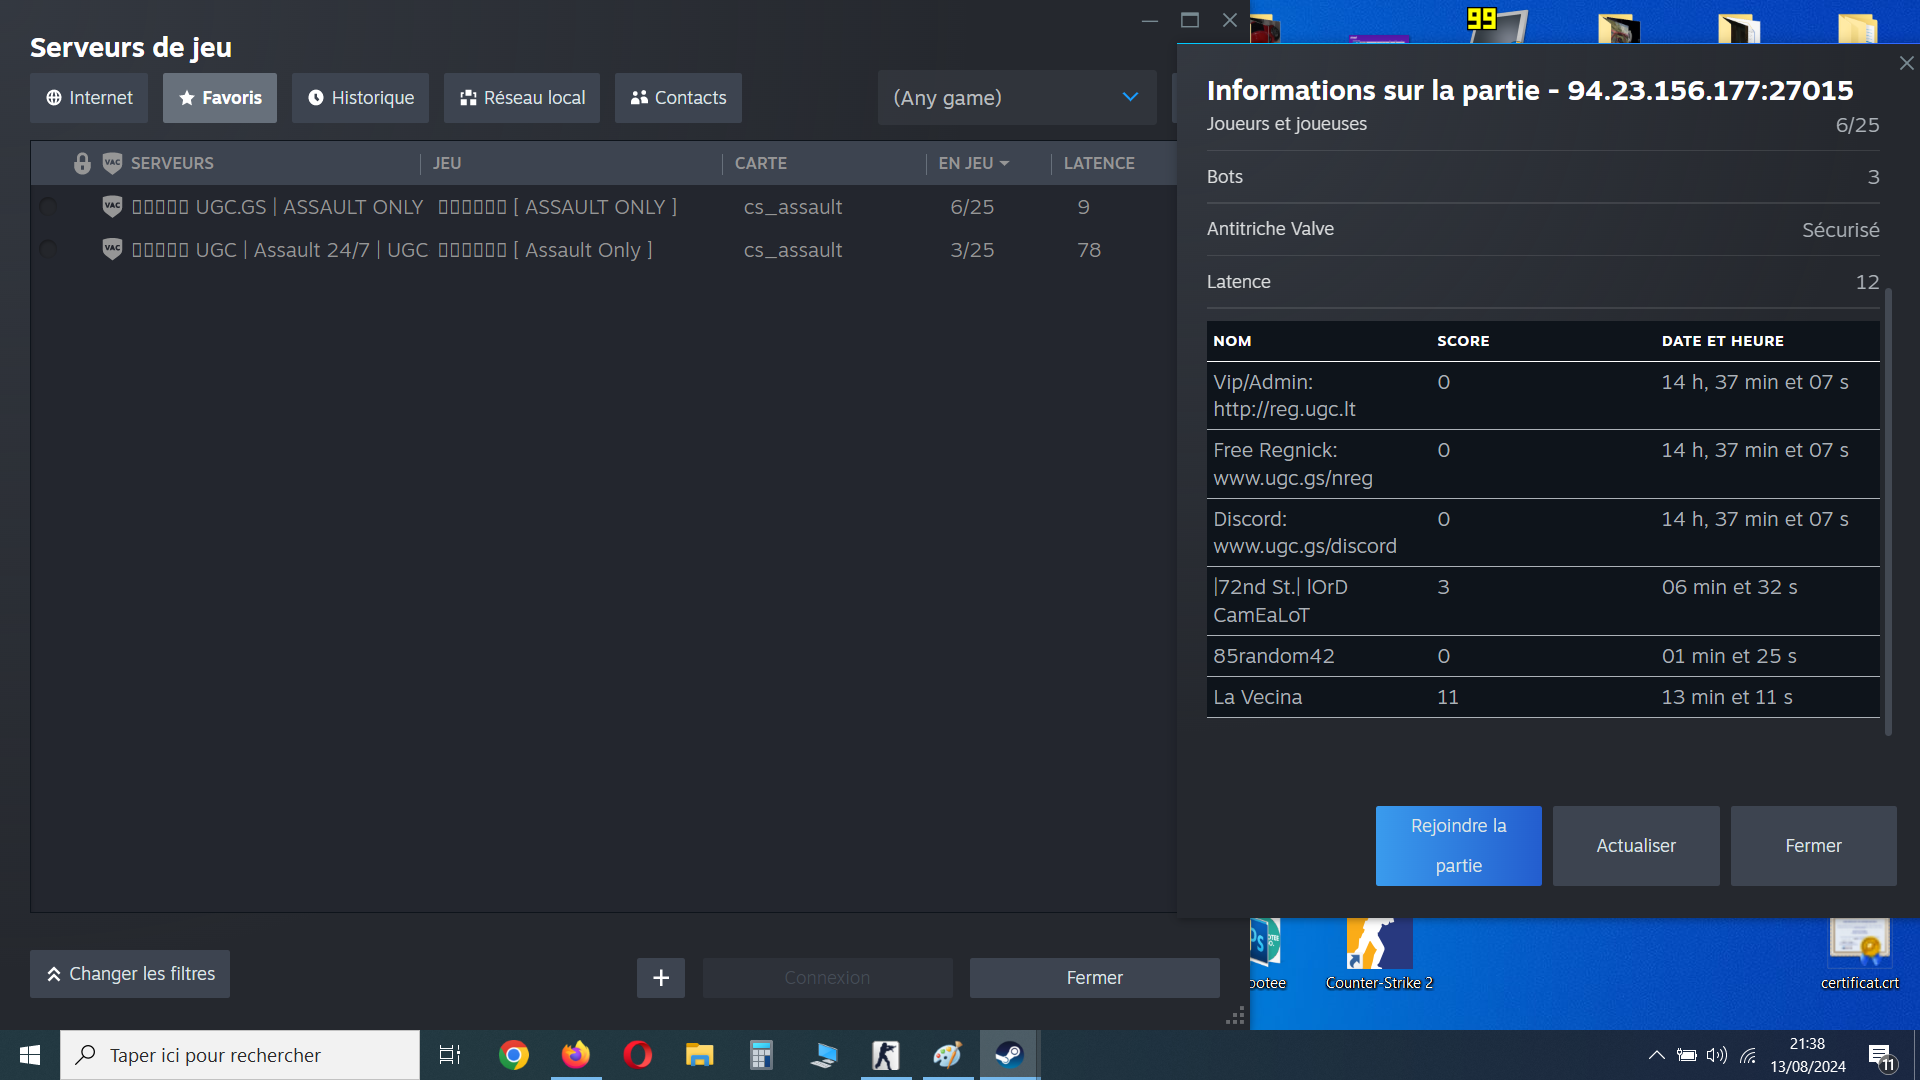Launch Google Chrome from taskbar
Image resolution: width=1920 pixels, height=1080 pixels.
(514, 1055)
